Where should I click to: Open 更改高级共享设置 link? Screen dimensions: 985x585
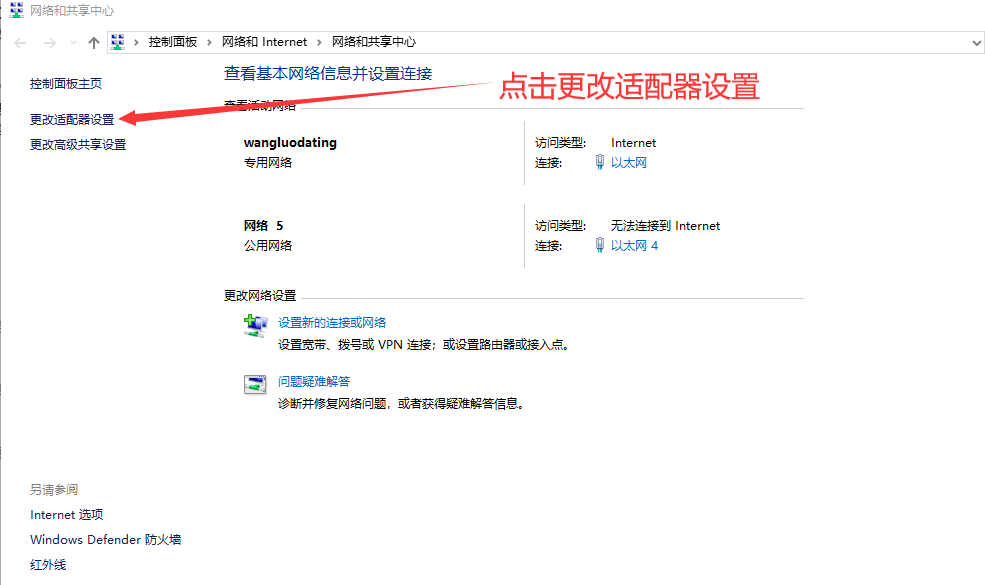(x=78, y=144)
